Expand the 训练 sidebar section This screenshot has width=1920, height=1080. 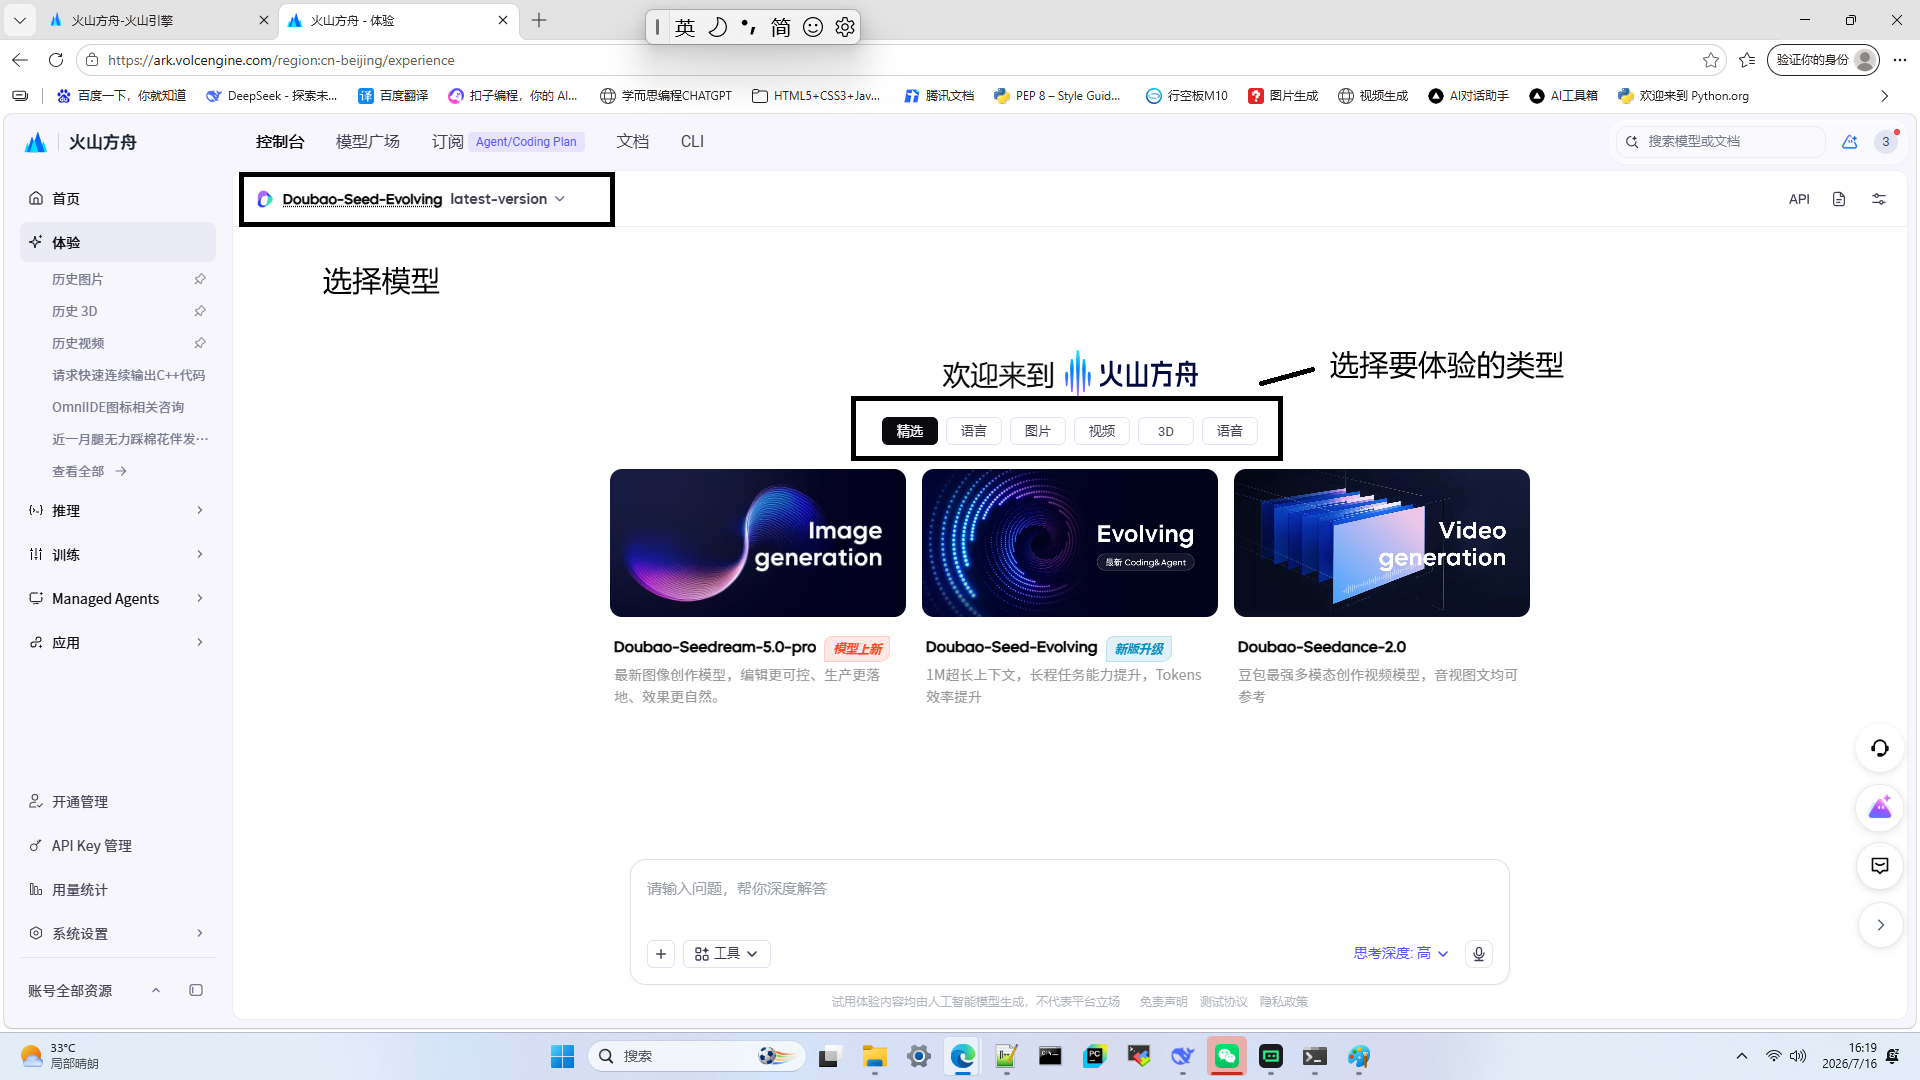[x=118, y=554]
